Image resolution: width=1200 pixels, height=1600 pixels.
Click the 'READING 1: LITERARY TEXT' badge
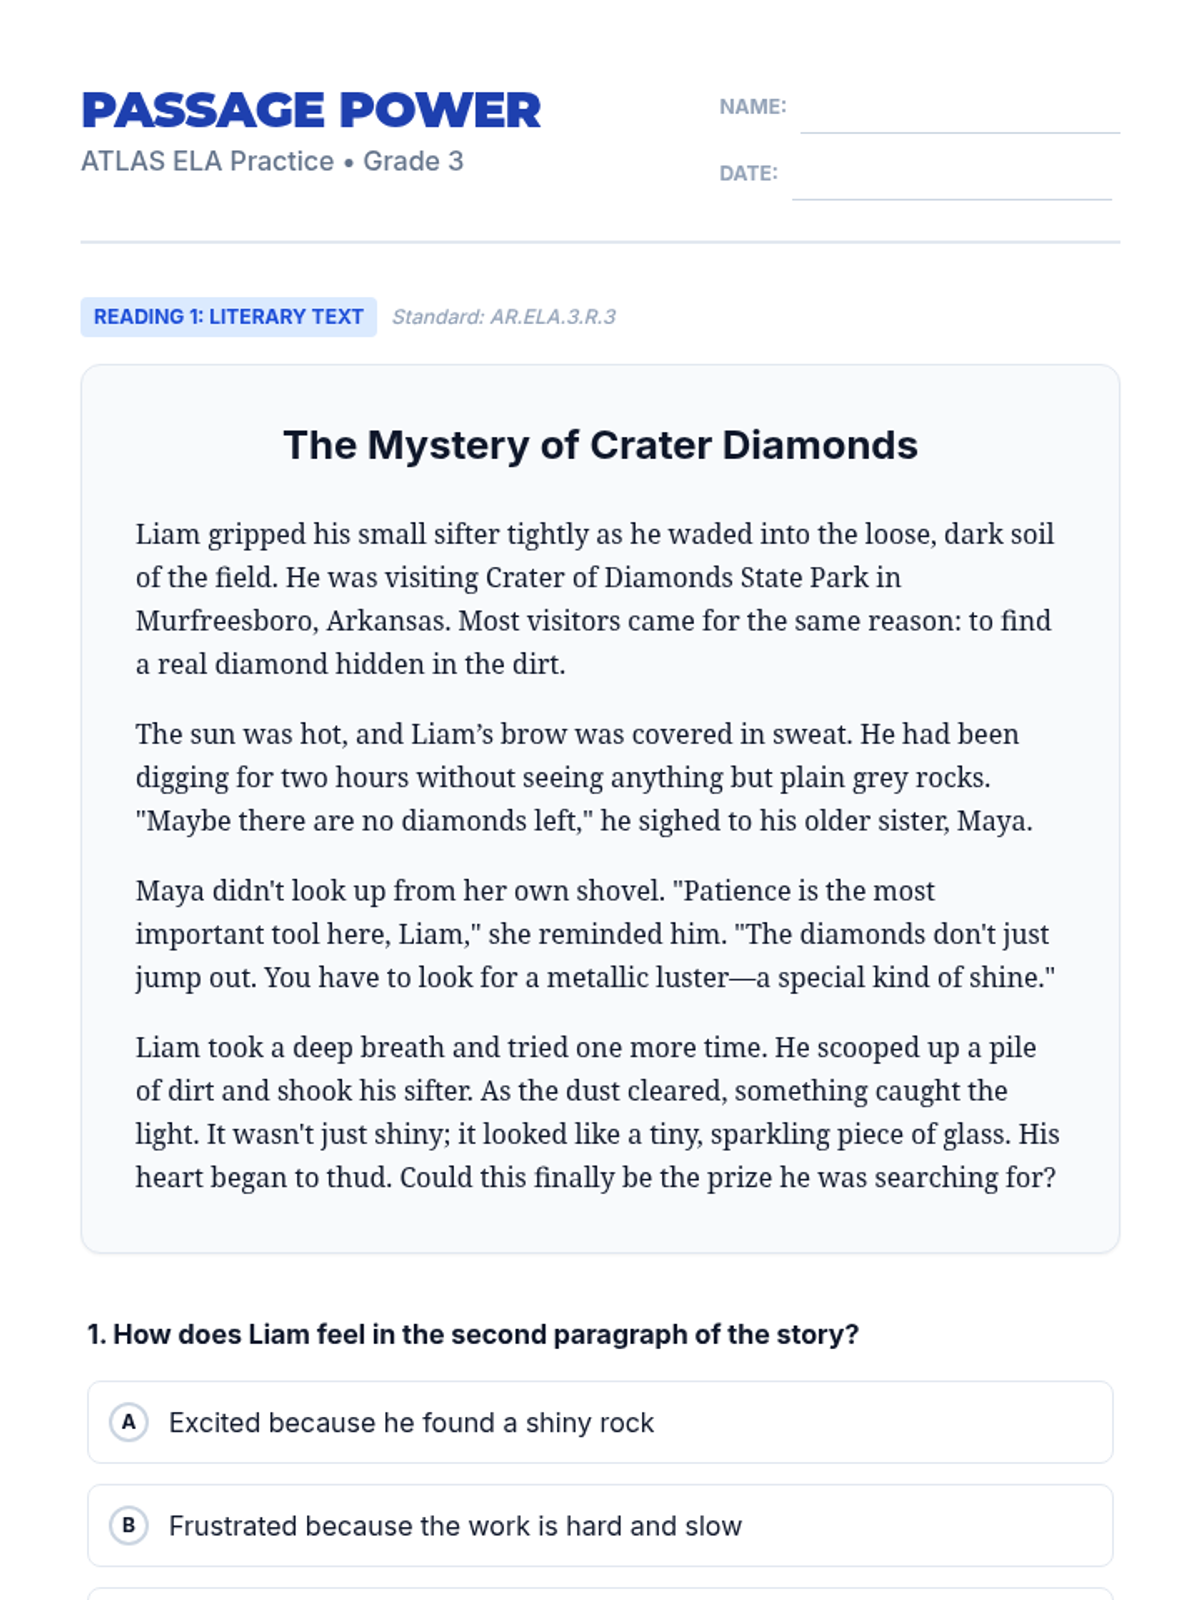[x=229, y=317]
